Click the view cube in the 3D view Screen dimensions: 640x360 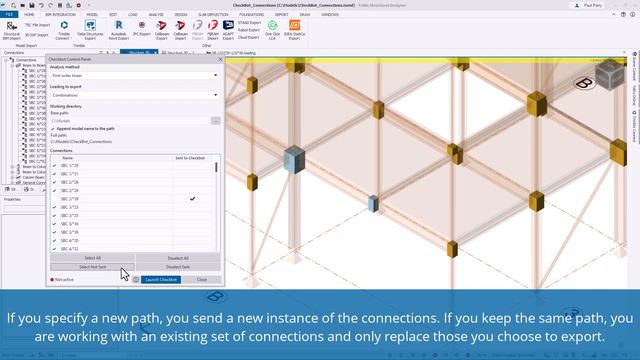pos(610,75)
